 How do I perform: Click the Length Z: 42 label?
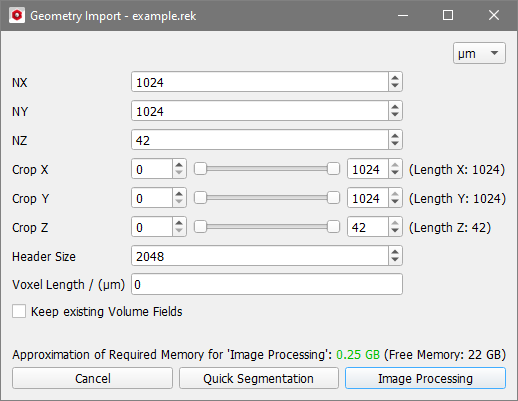[x=450, y=227]
